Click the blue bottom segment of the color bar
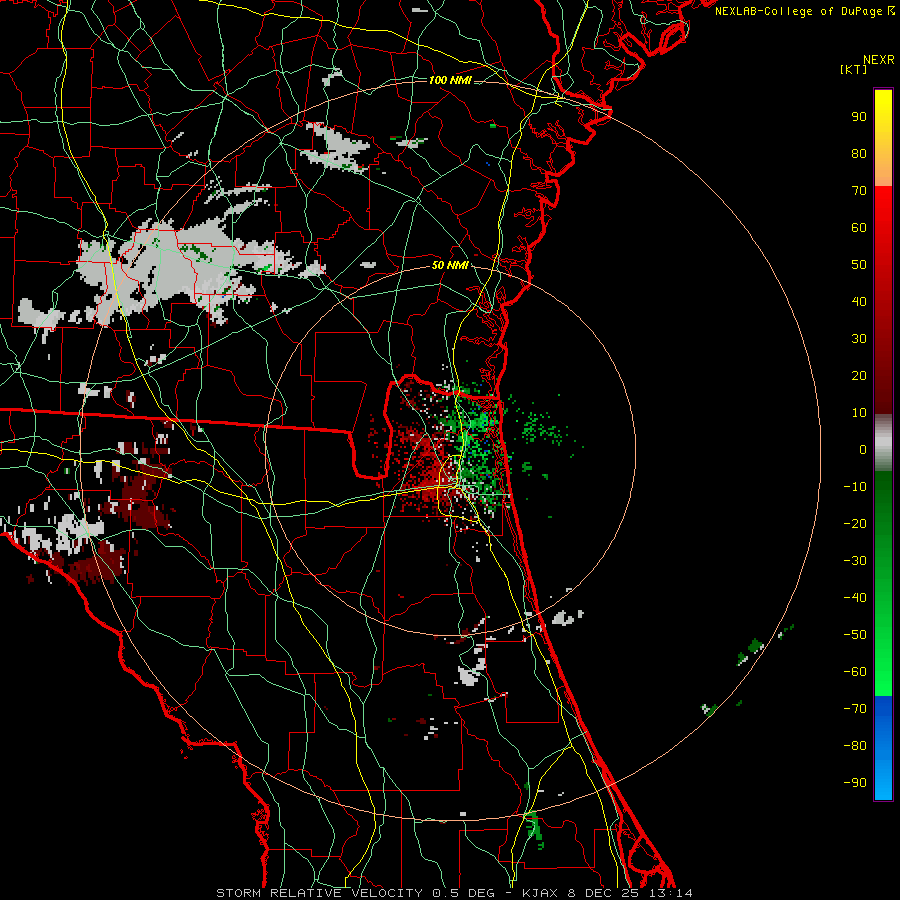The height and width of the screenshot is (900, 900). click(883, 748)
